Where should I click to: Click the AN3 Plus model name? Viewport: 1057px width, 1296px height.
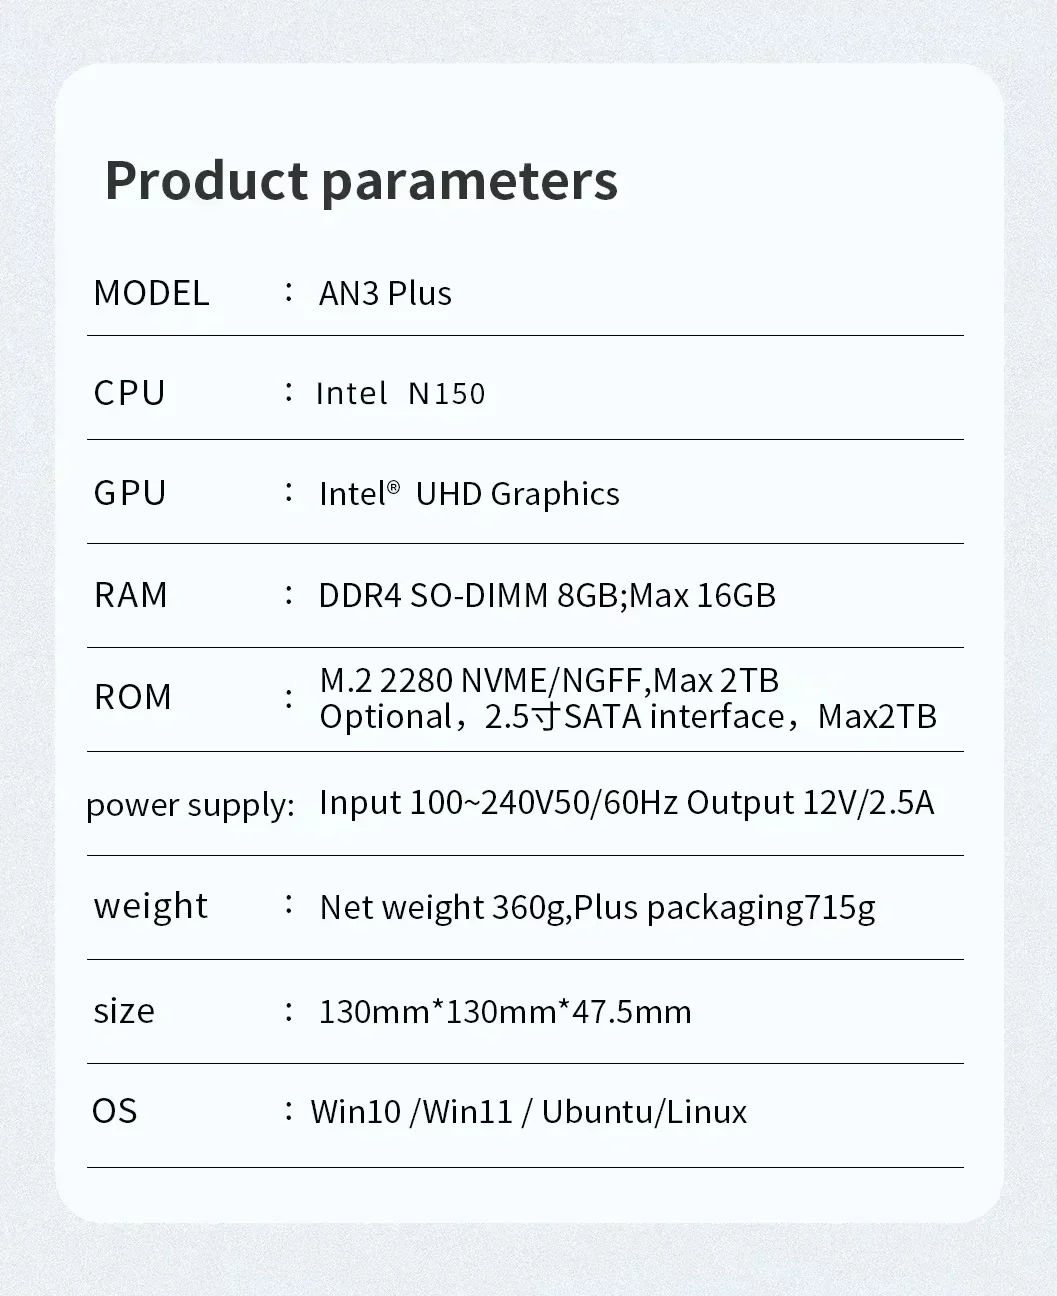click(384, 293)
